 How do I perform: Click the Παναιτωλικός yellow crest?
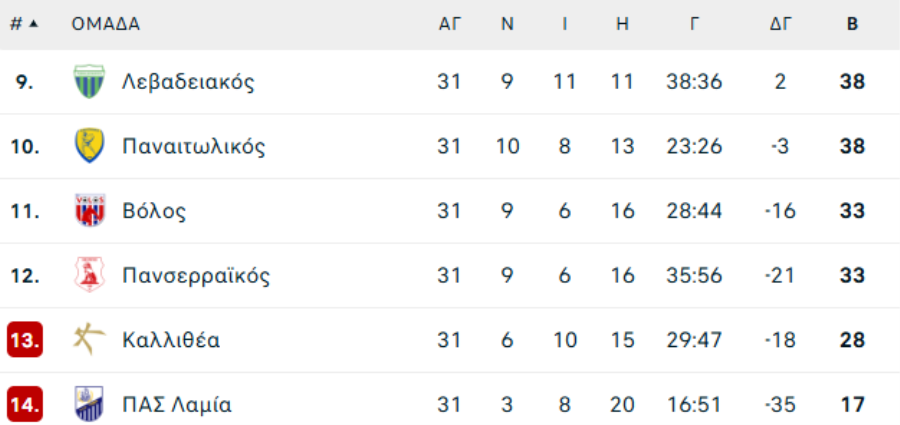pyautogui.click(x=89, y=146)
